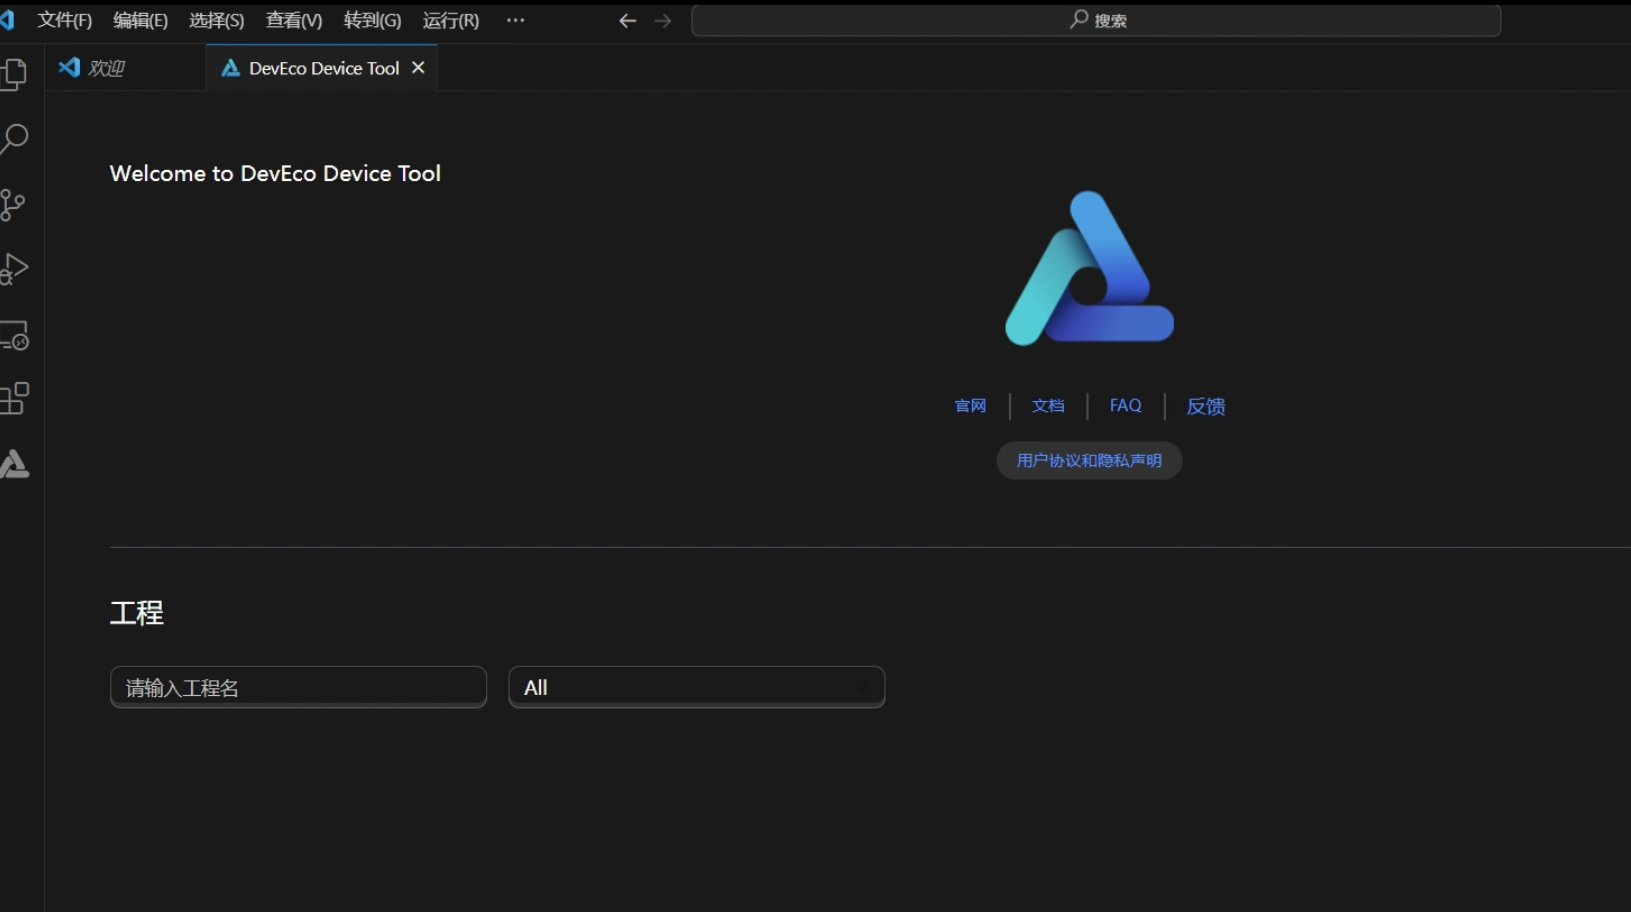
Task: Open the 反馈 link
Action: 1206,406
